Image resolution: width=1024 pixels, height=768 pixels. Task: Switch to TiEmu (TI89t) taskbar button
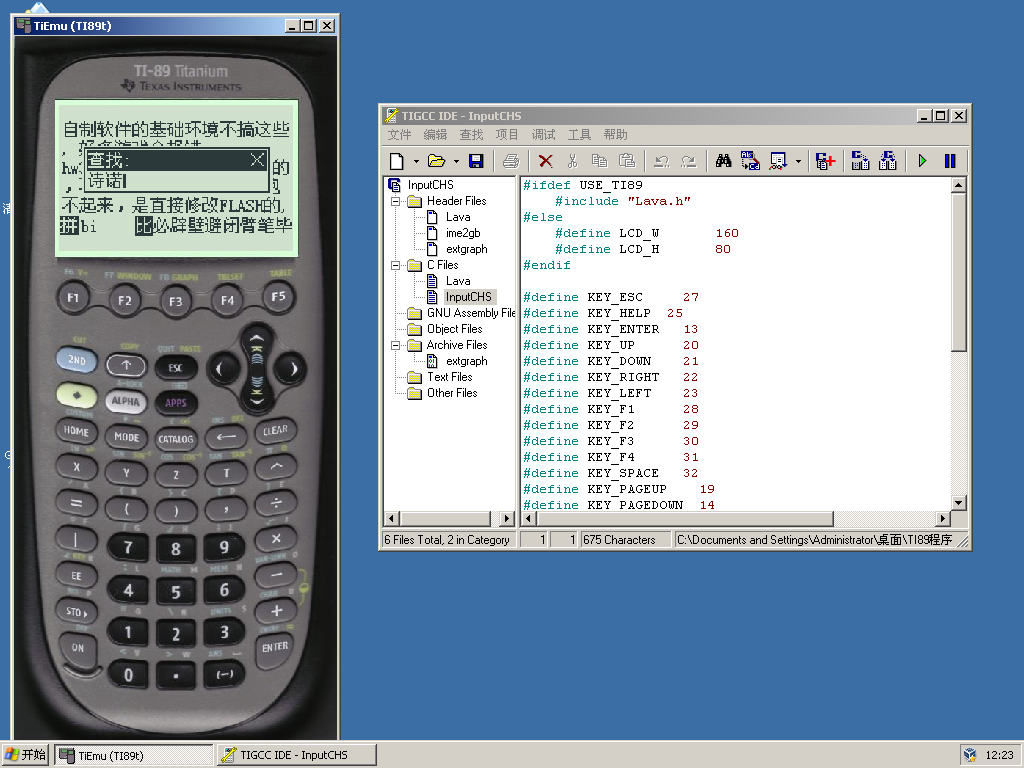point(134,755)
